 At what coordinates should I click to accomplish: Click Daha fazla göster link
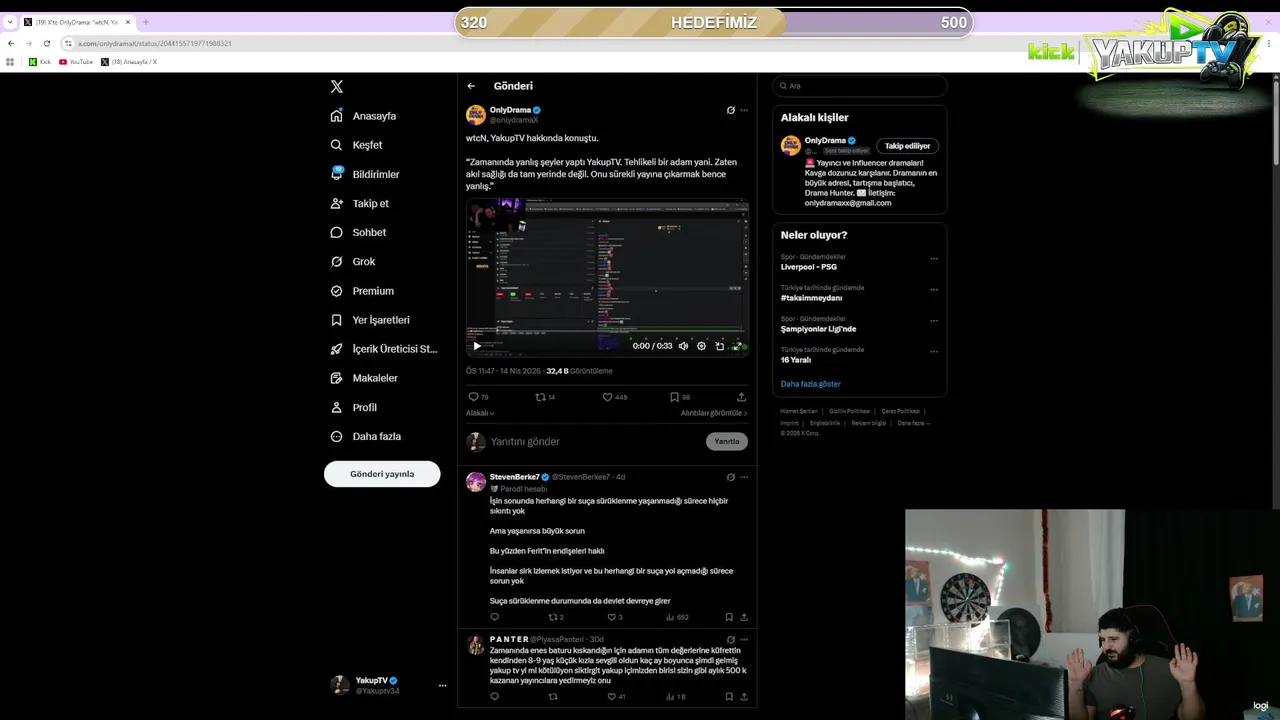(811, 384)
